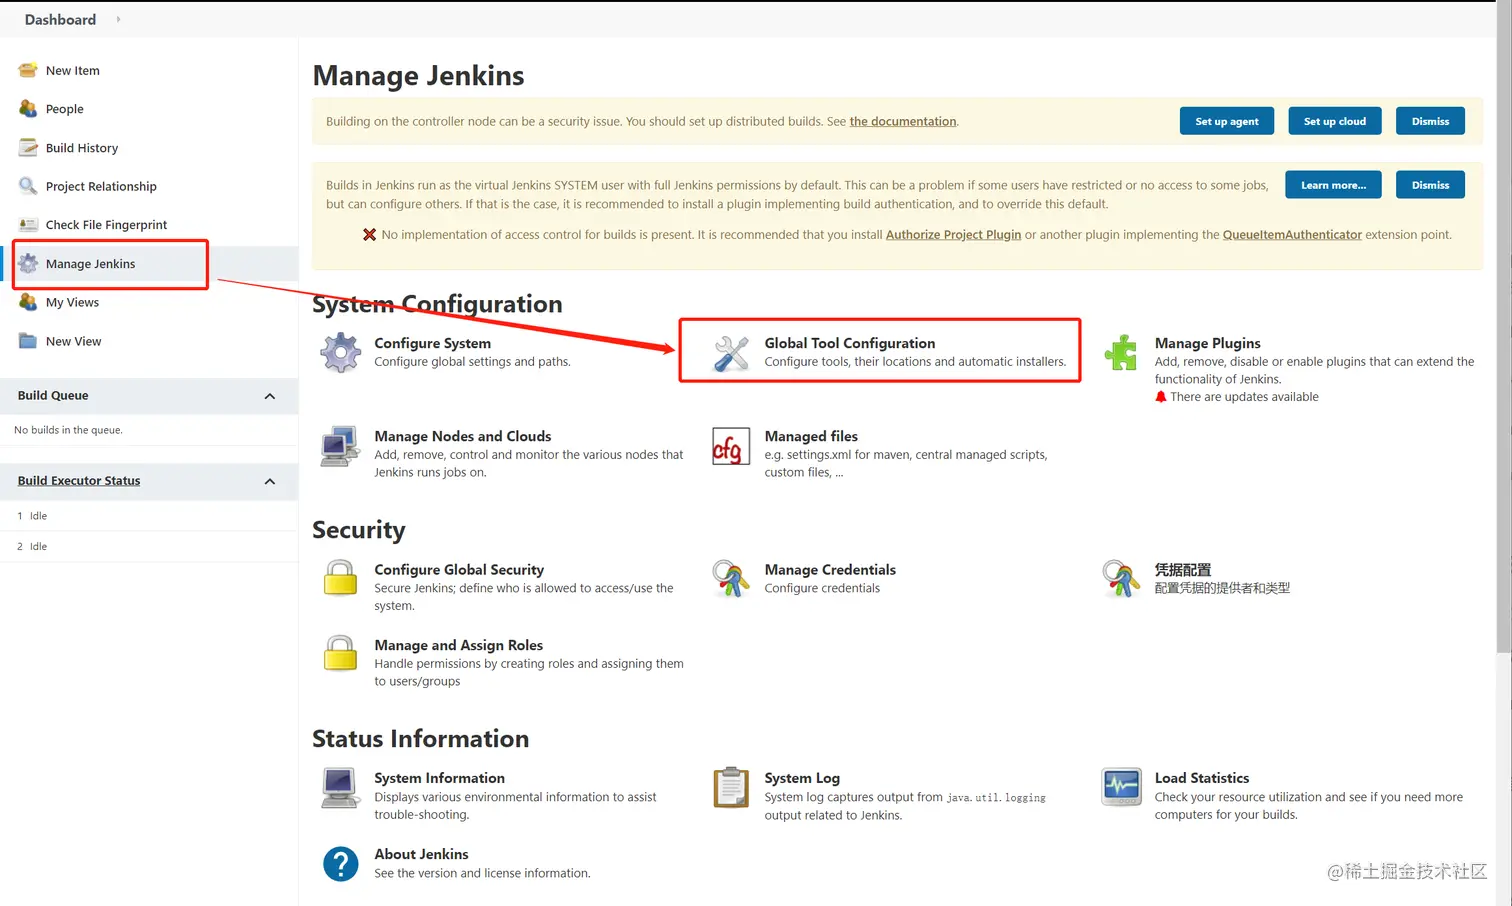Screen dimensions: 1512x906
Task: Dismiss the distributed builds warning
Action: [1430, 121]
